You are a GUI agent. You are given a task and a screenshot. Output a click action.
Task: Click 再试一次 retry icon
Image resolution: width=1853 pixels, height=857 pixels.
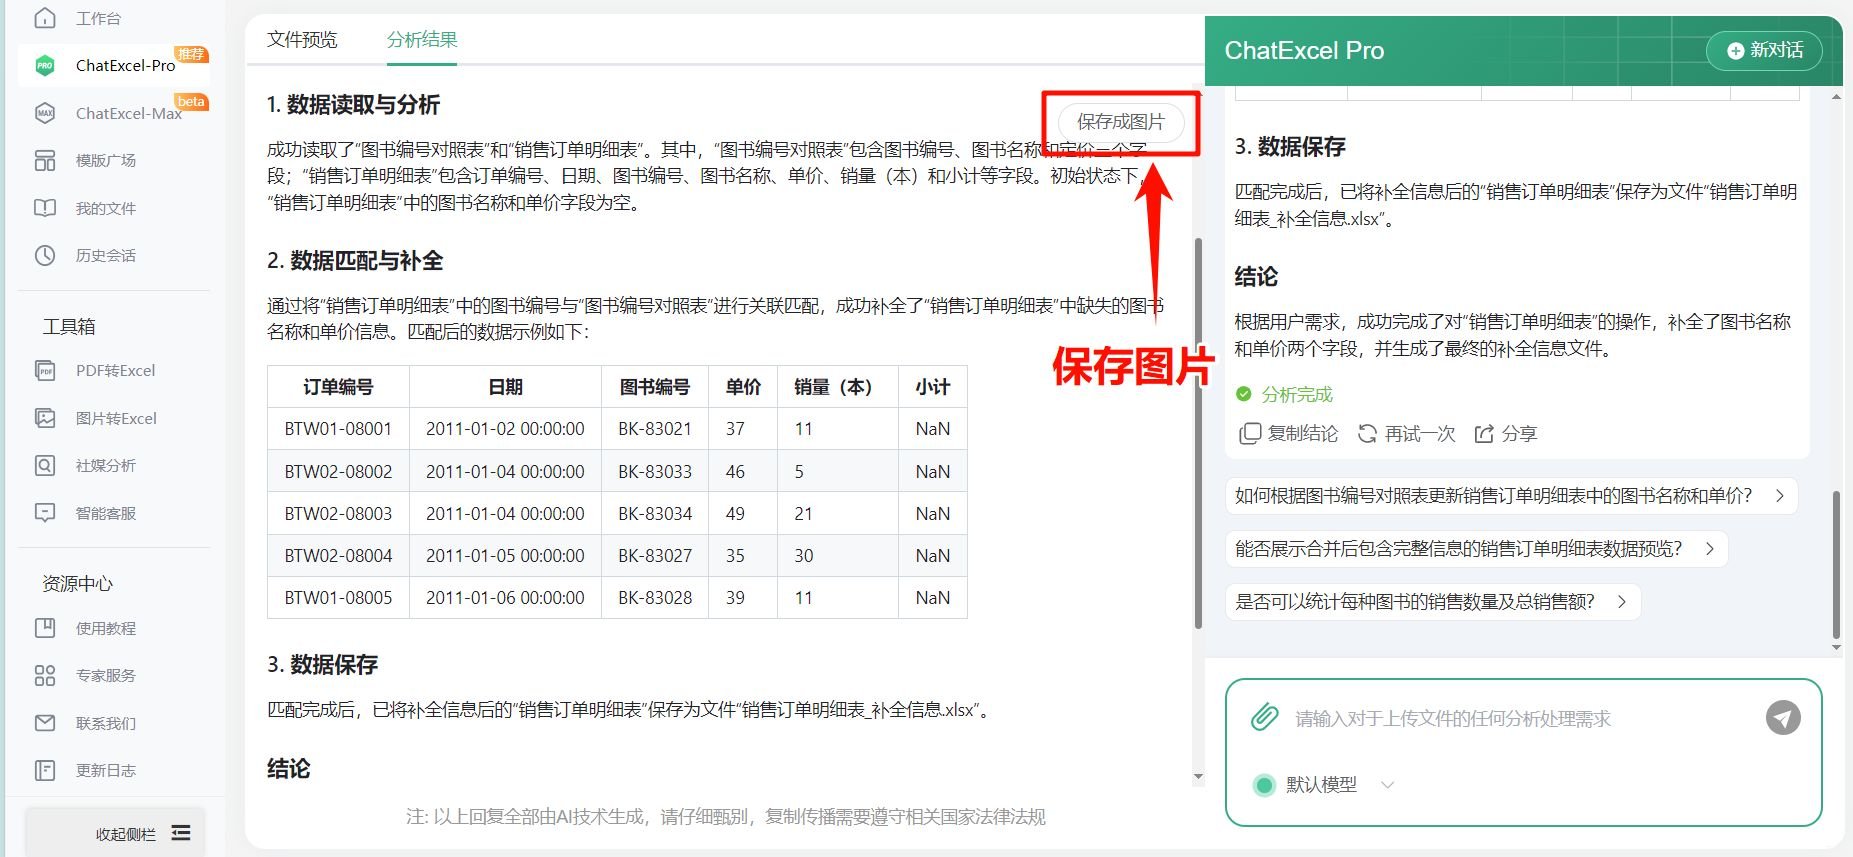click(x=1367, y=434)
